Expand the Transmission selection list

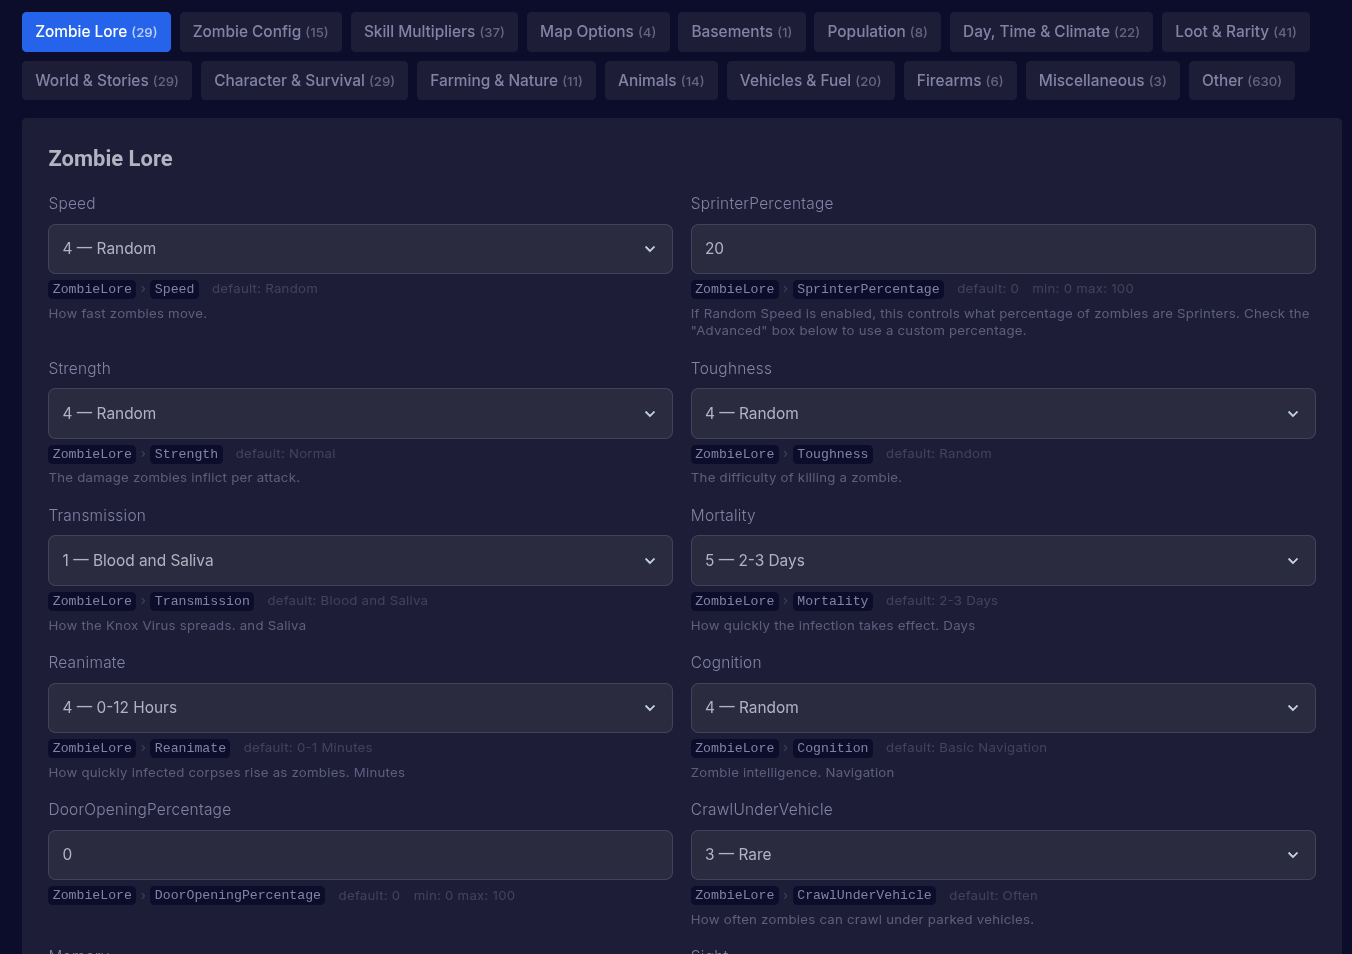[x=360, y=560]
